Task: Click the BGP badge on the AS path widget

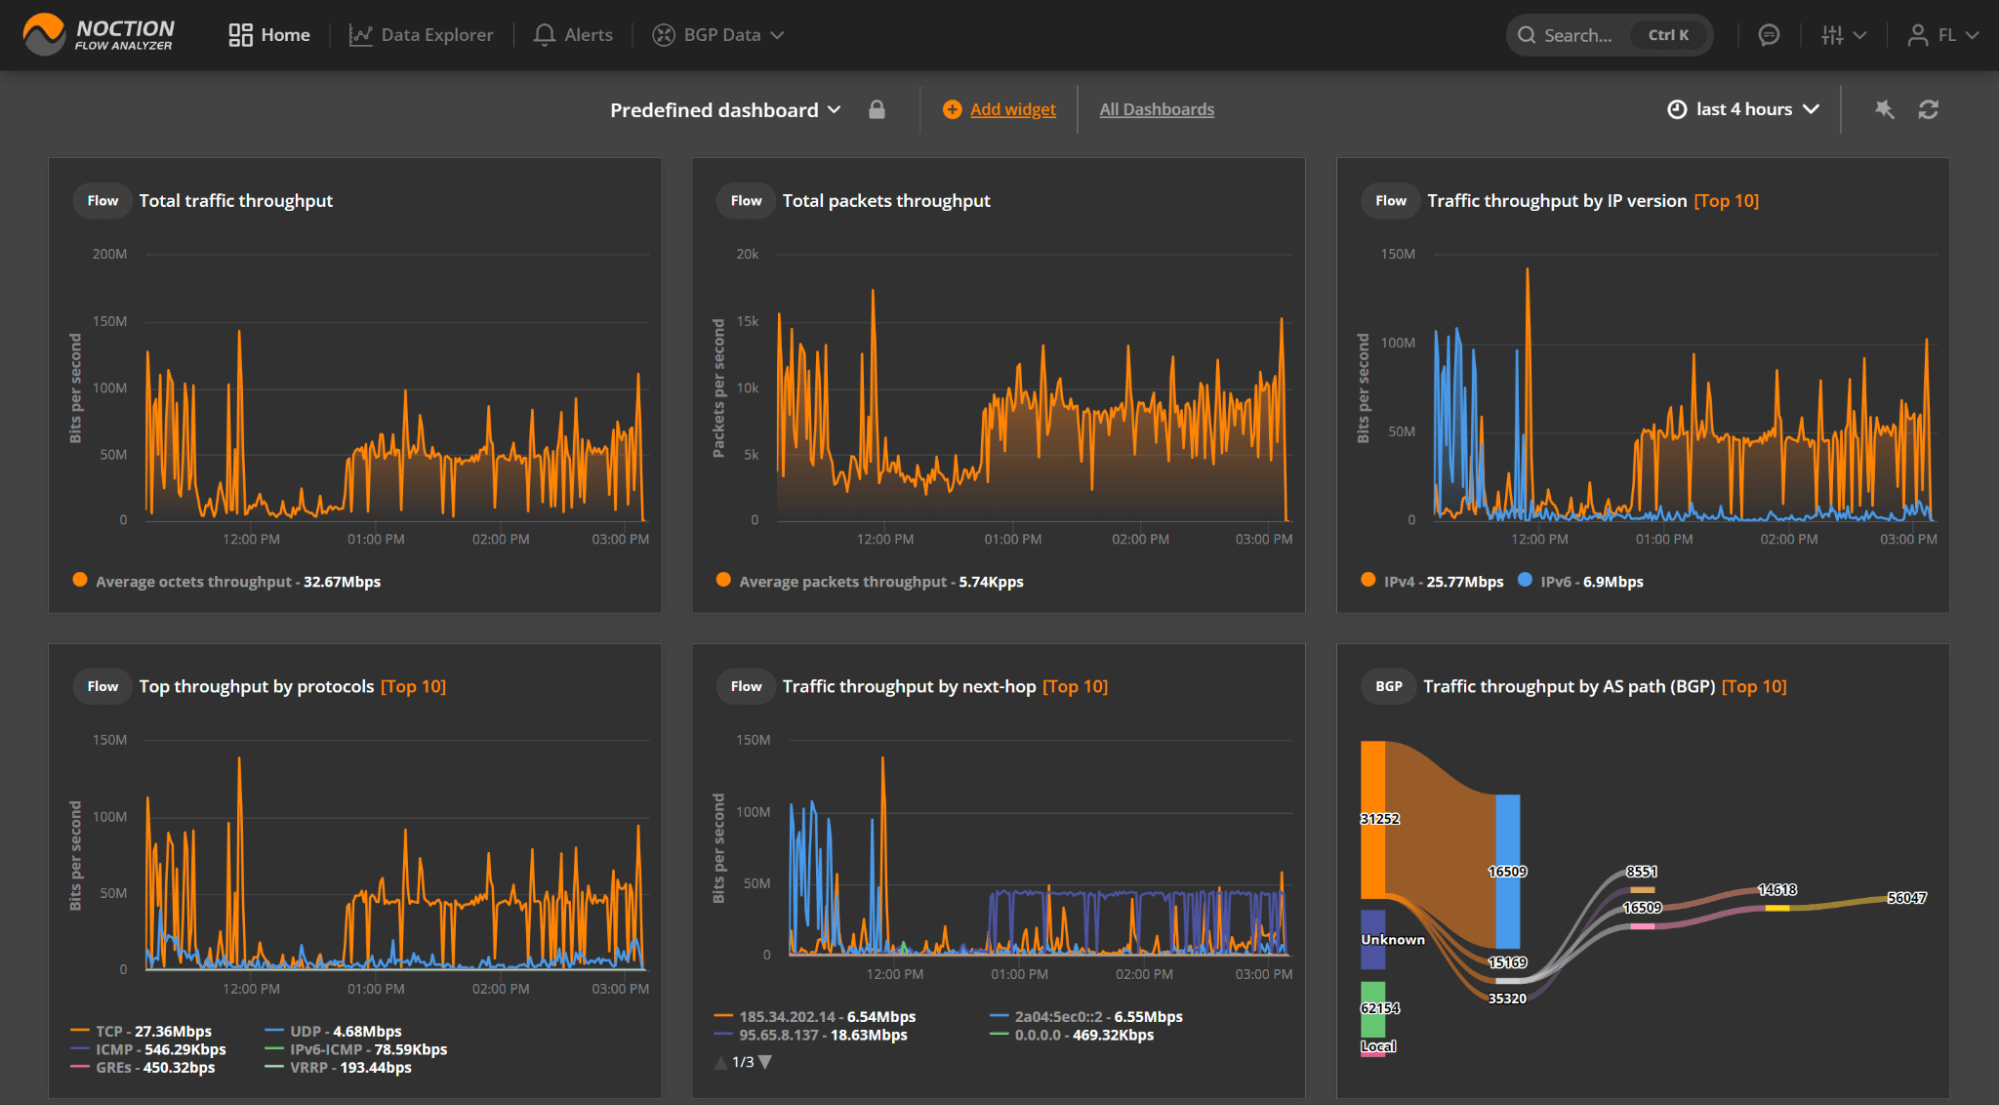Action: [x=1388, y=687]
